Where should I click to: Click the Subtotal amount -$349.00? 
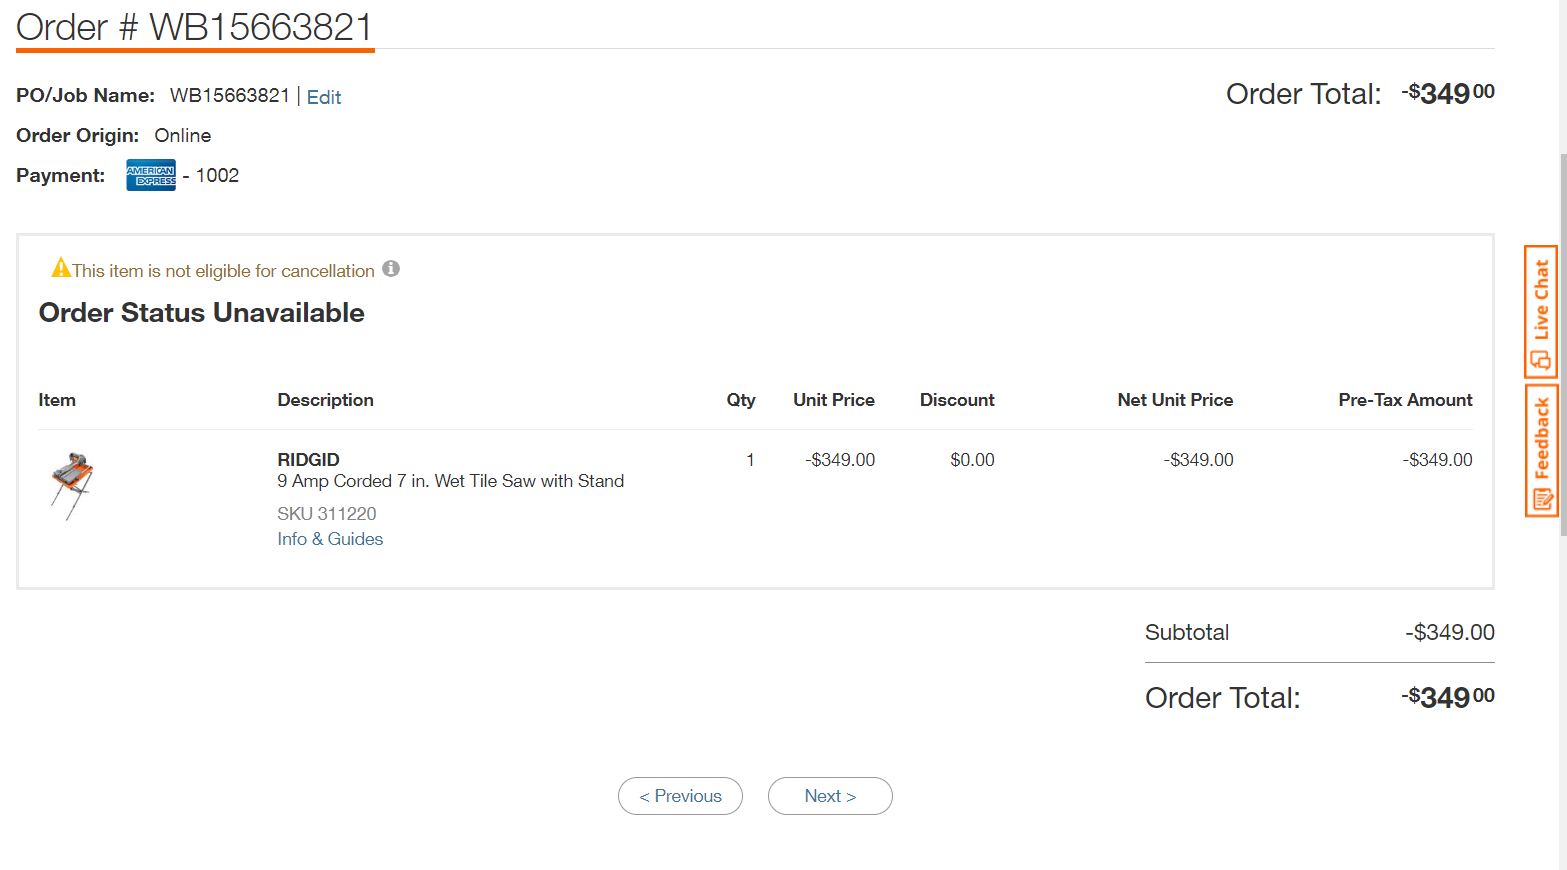point(1449,632)
